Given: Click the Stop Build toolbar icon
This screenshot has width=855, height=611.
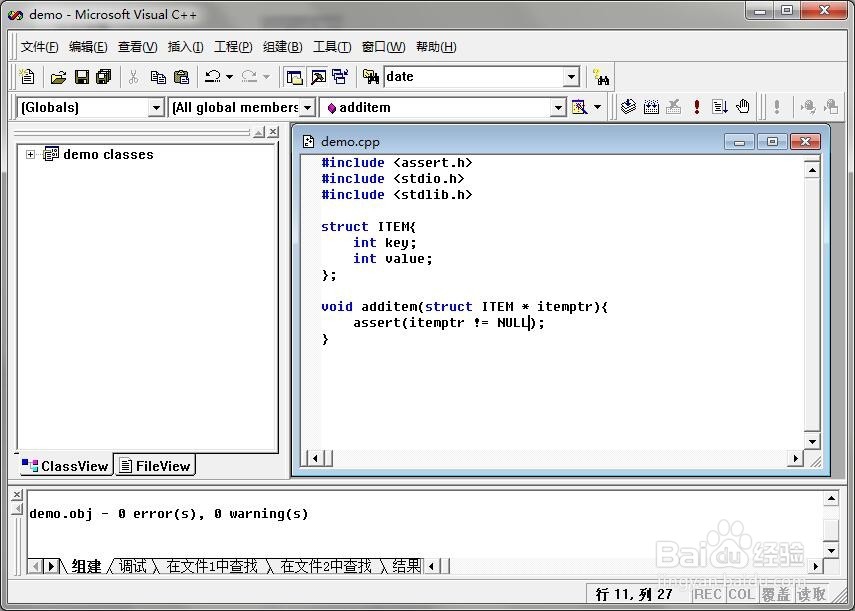Looking at the screenshot, I should (x=674, y=106).
